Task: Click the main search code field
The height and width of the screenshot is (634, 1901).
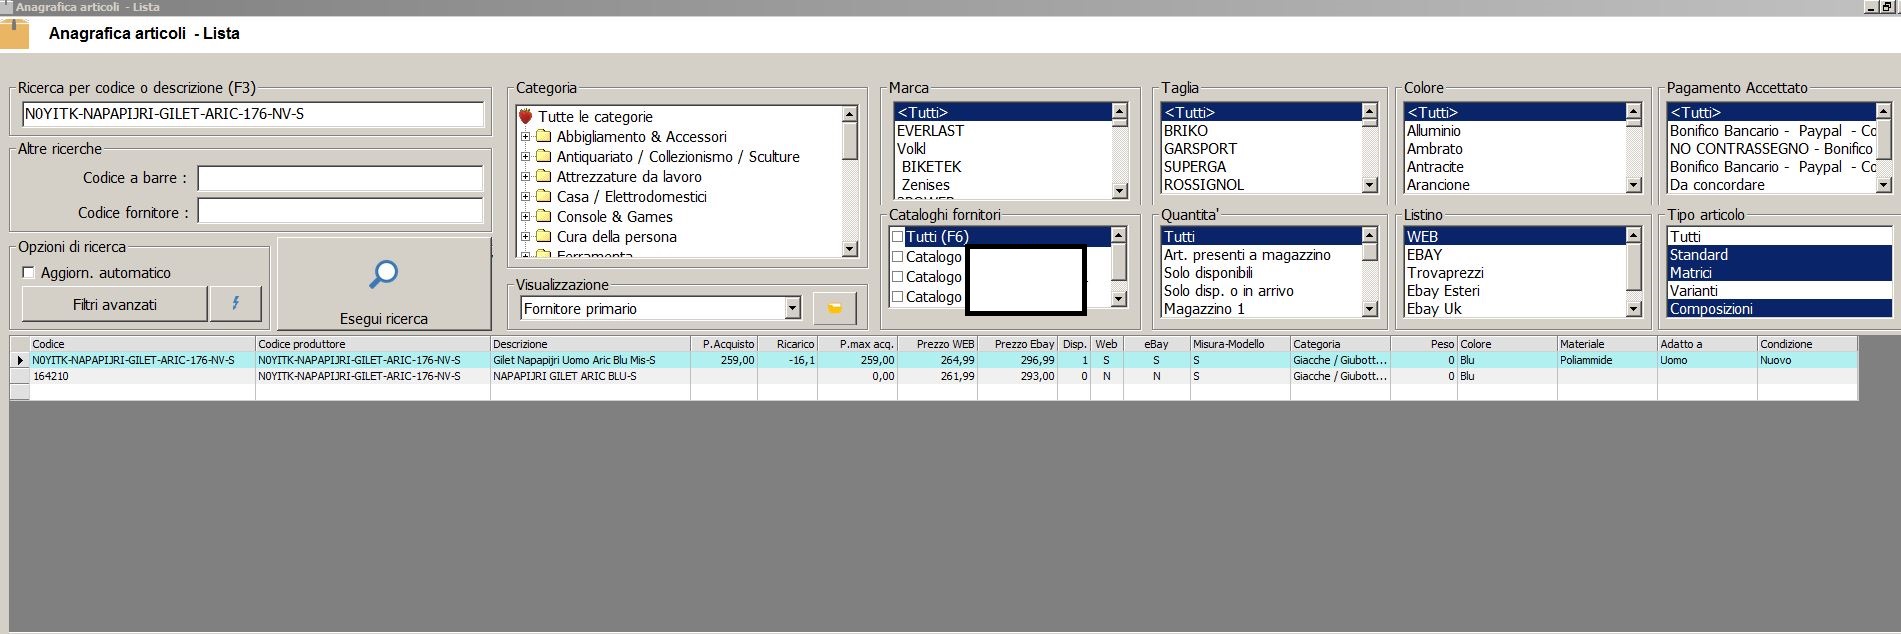Action: point(253,114)
